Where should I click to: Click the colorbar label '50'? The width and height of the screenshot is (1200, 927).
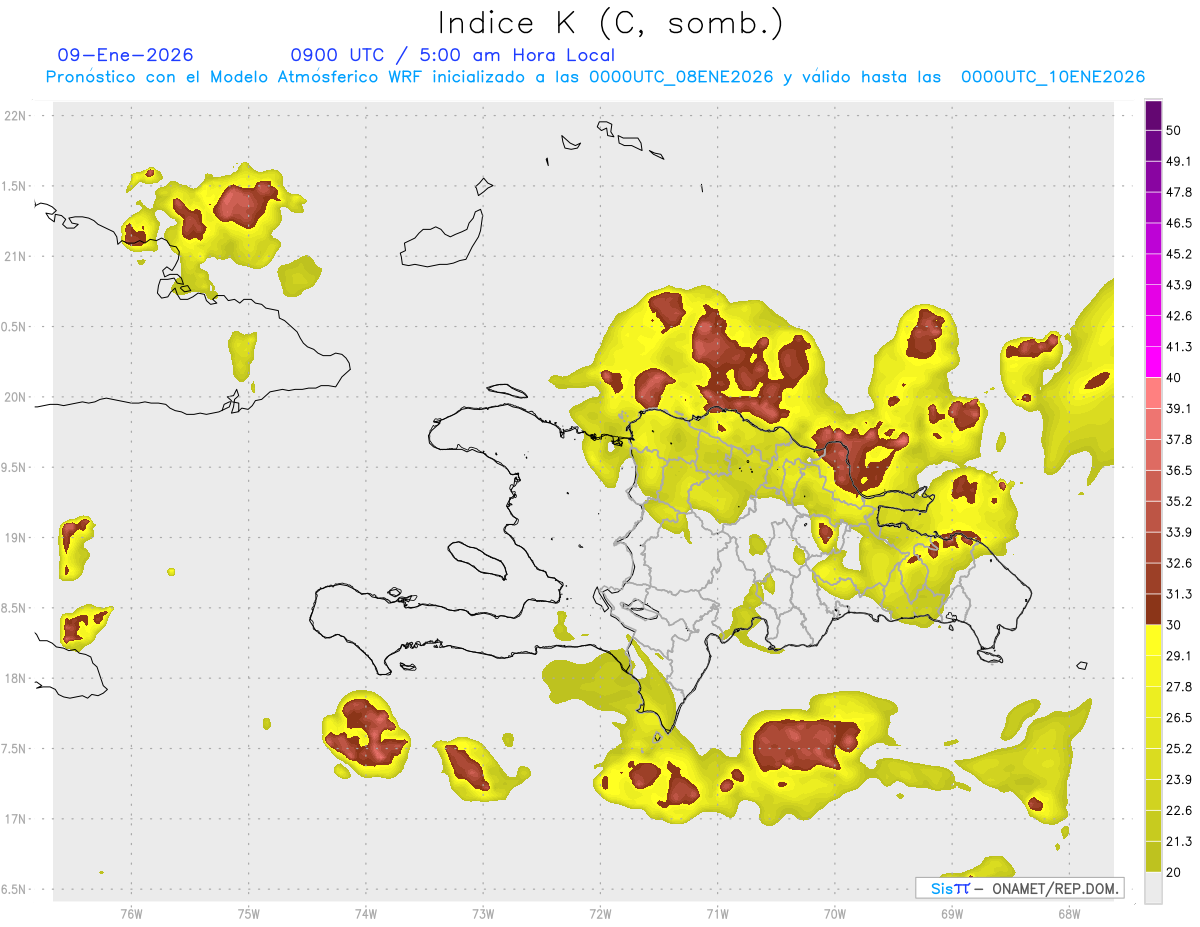pos(1174,130)
